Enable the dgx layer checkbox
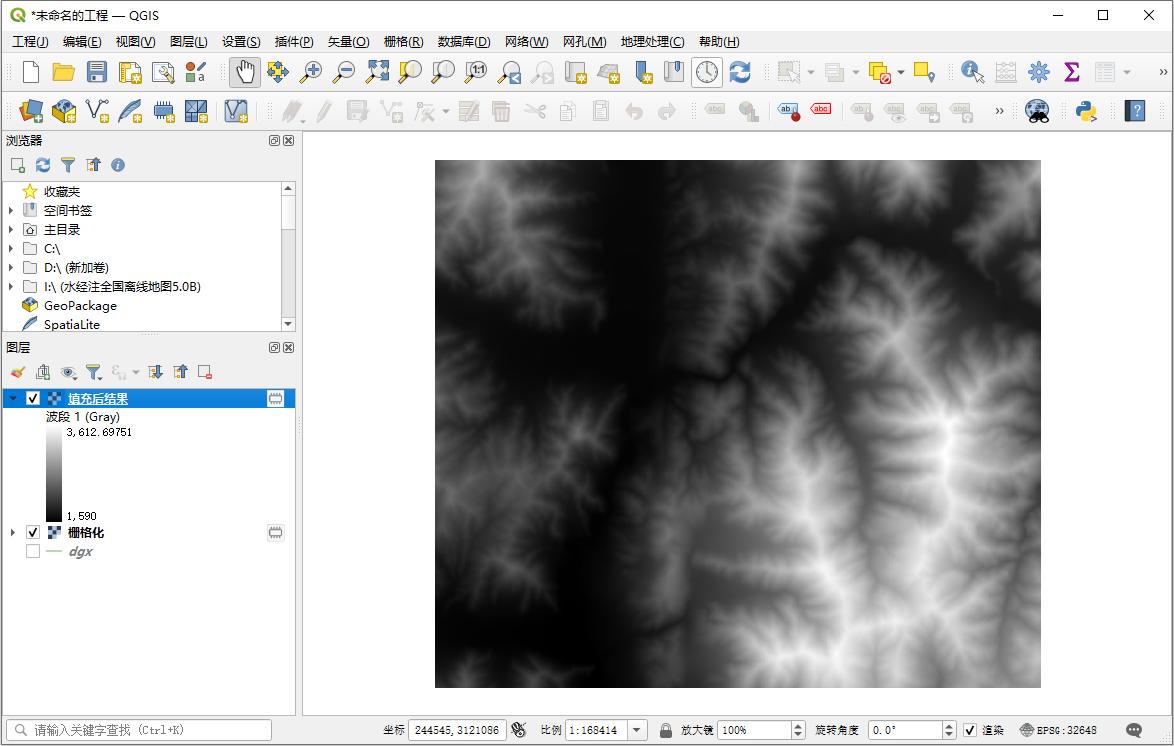The width and height of the screenshot is (1174, 746). point(33,551)
